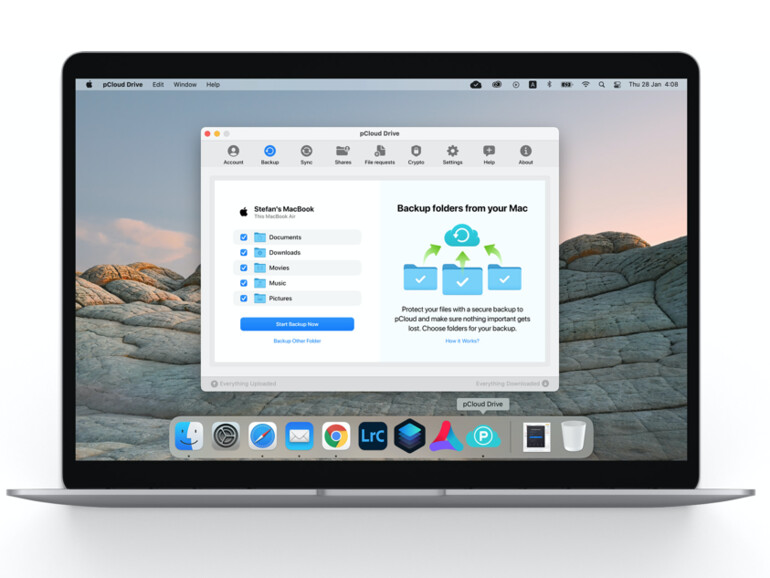The height and width of the screenshot is (578, 770).
Task: Open Lightroom Classic from the dock
Action: (373, 436)
